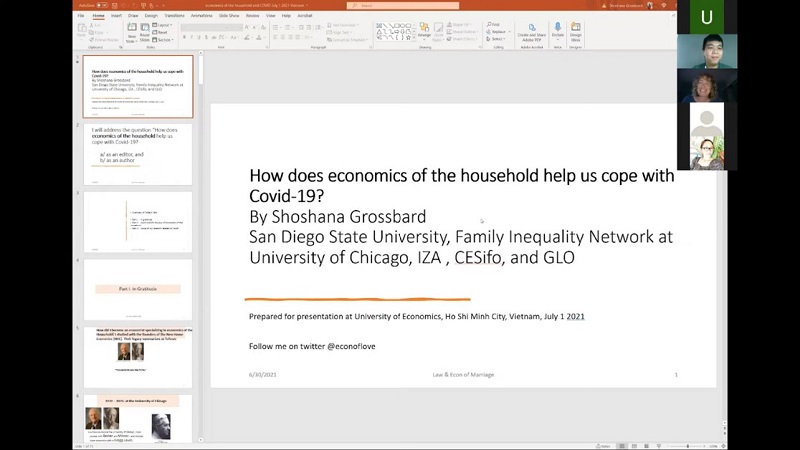Open the Transitions ribbon tab

pos(174,16)
